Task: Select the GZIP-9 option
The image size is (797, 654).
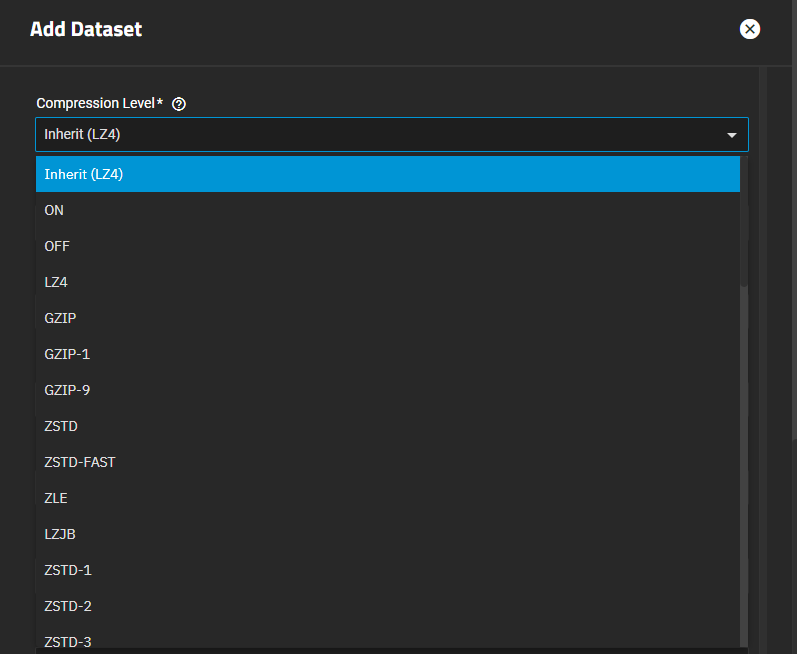Action: (388, 390)
